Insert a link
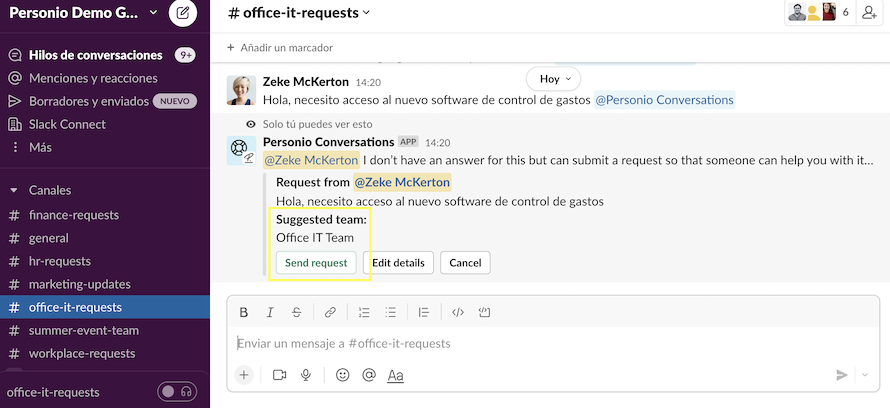This screenshot has width=890, height=408. click(330, 312)
